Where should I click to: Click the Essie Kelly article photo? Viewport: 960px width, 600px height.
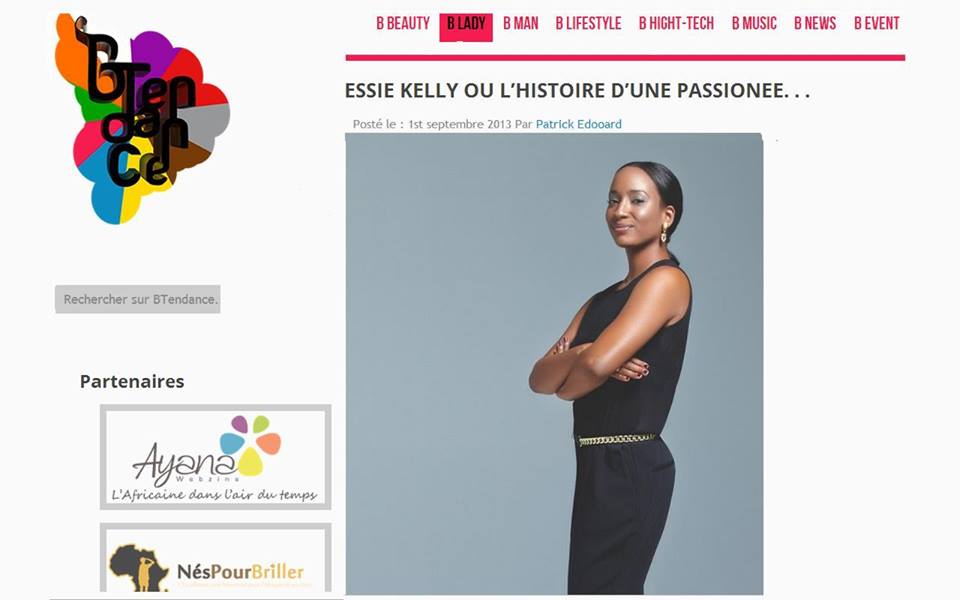click(554, 364)
